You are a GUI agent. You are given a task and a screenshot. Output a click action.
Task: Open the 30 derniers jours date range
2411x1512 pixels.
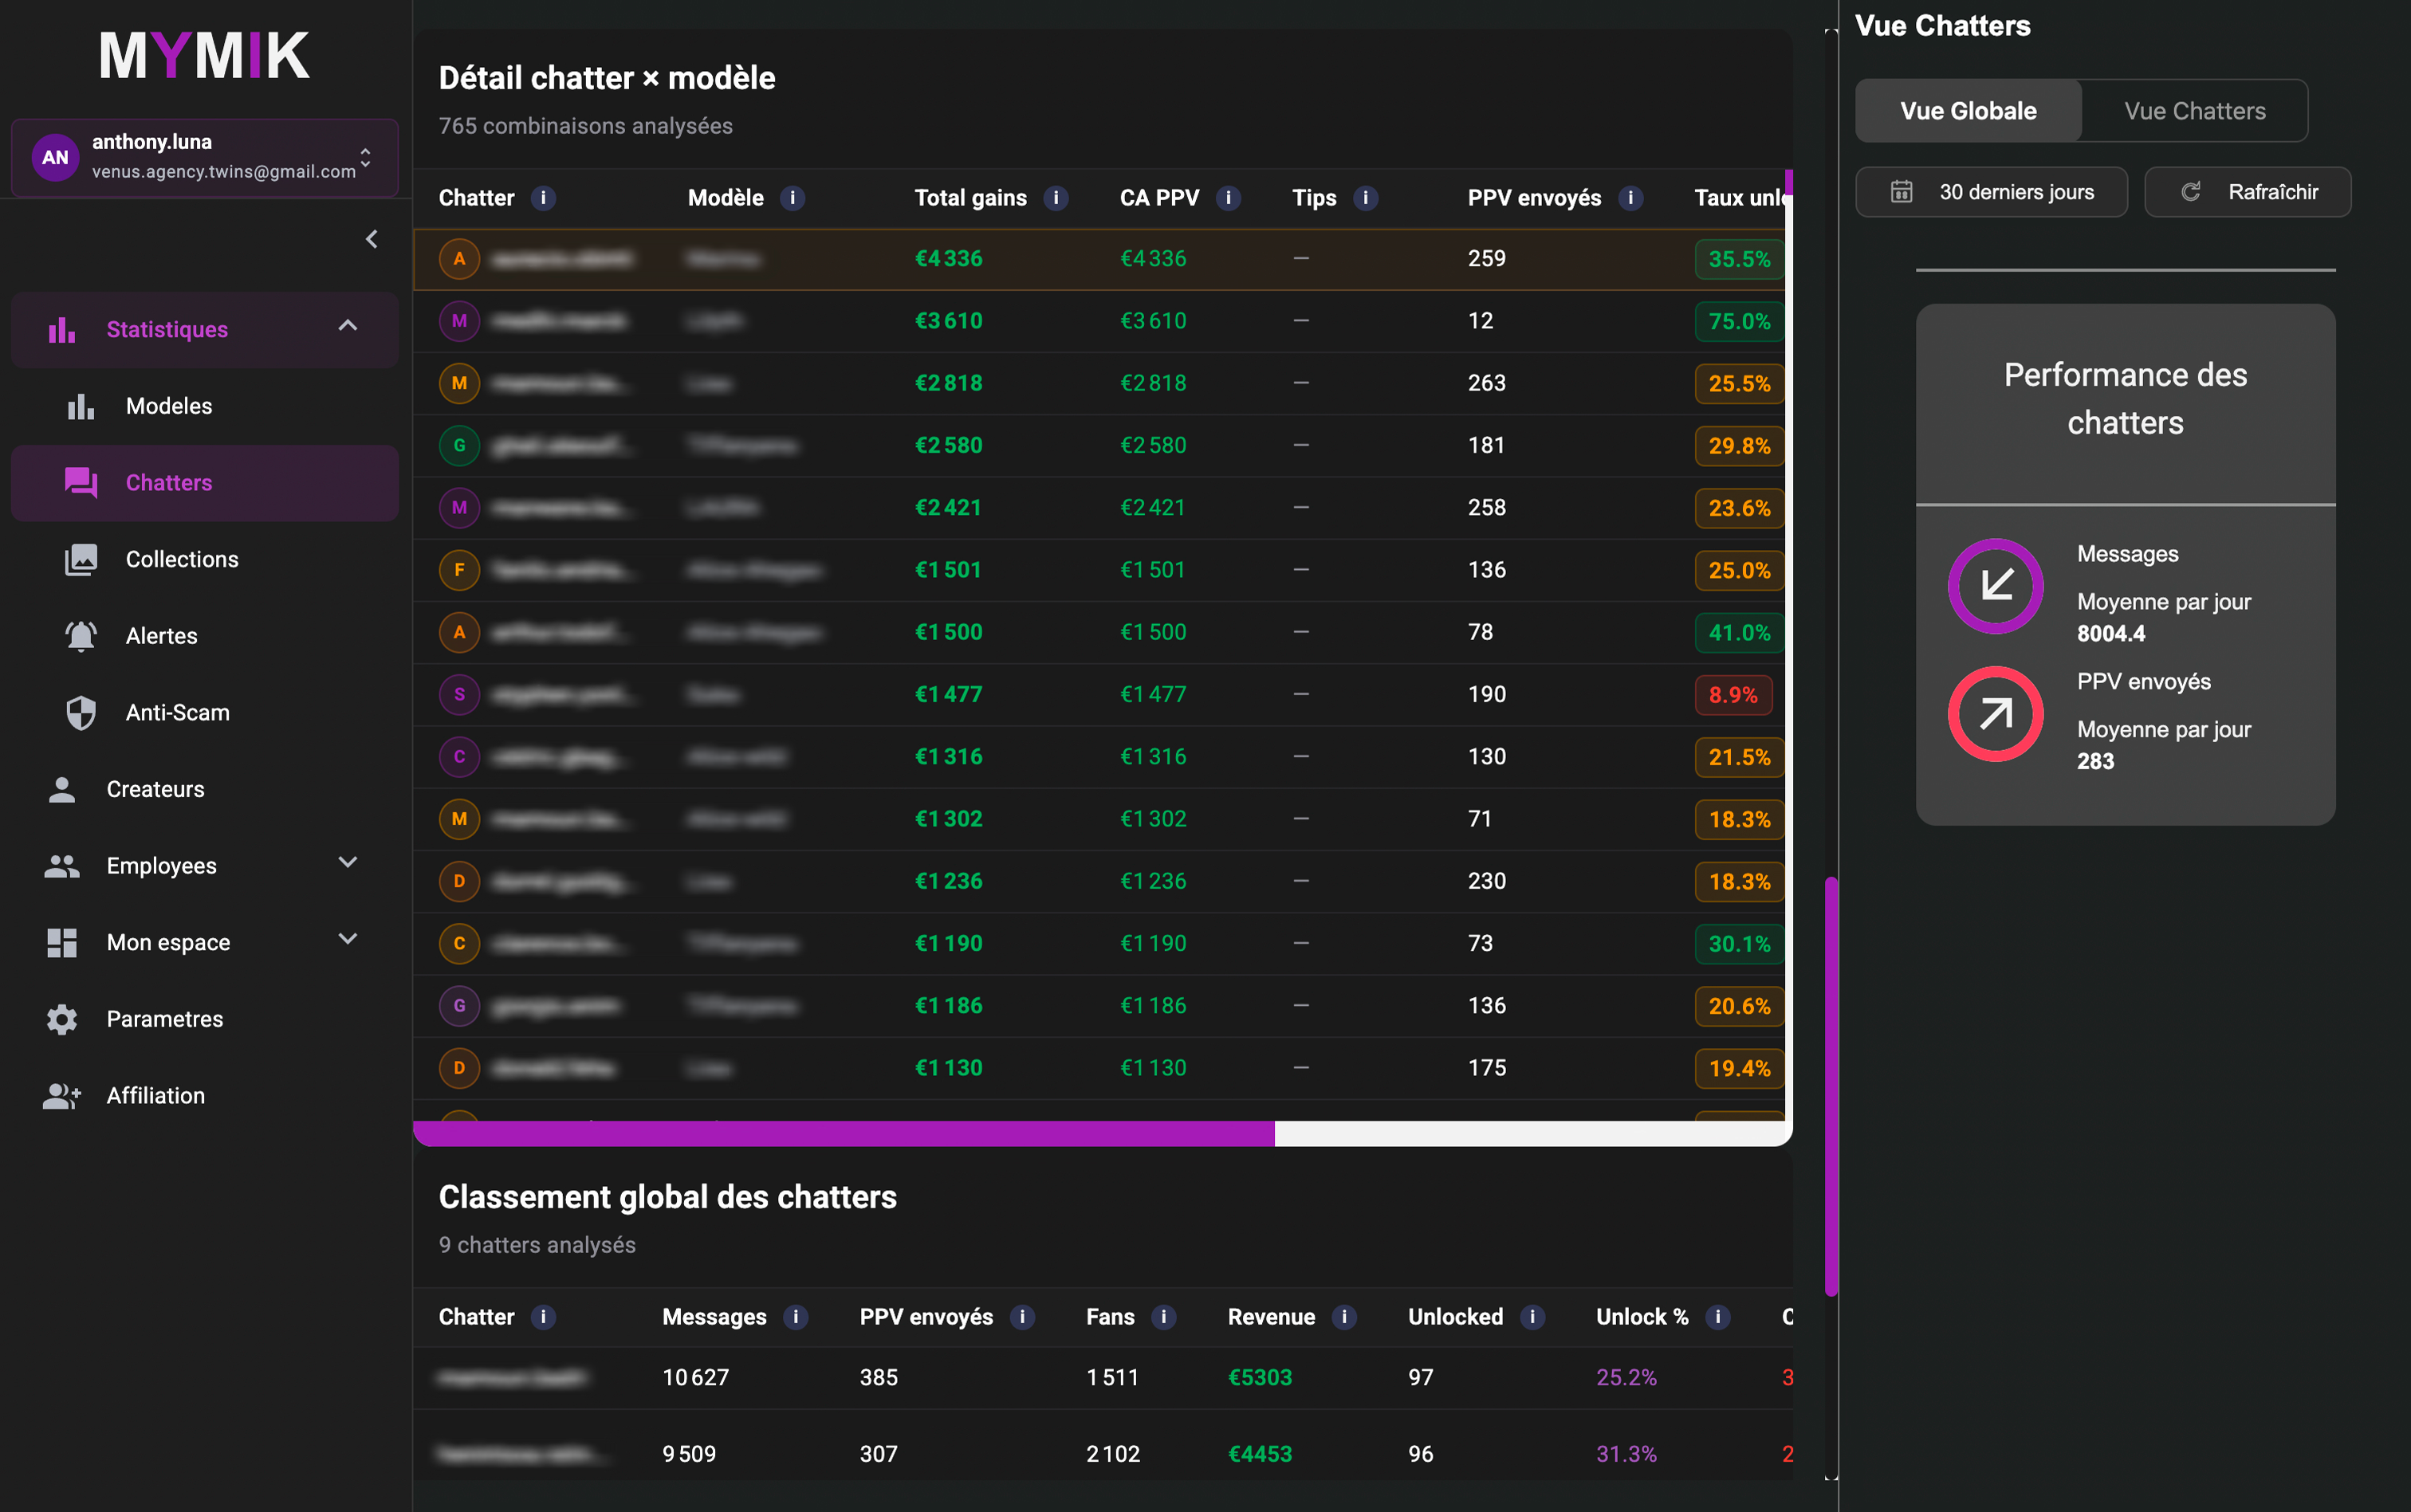[x=1991, y=192]
